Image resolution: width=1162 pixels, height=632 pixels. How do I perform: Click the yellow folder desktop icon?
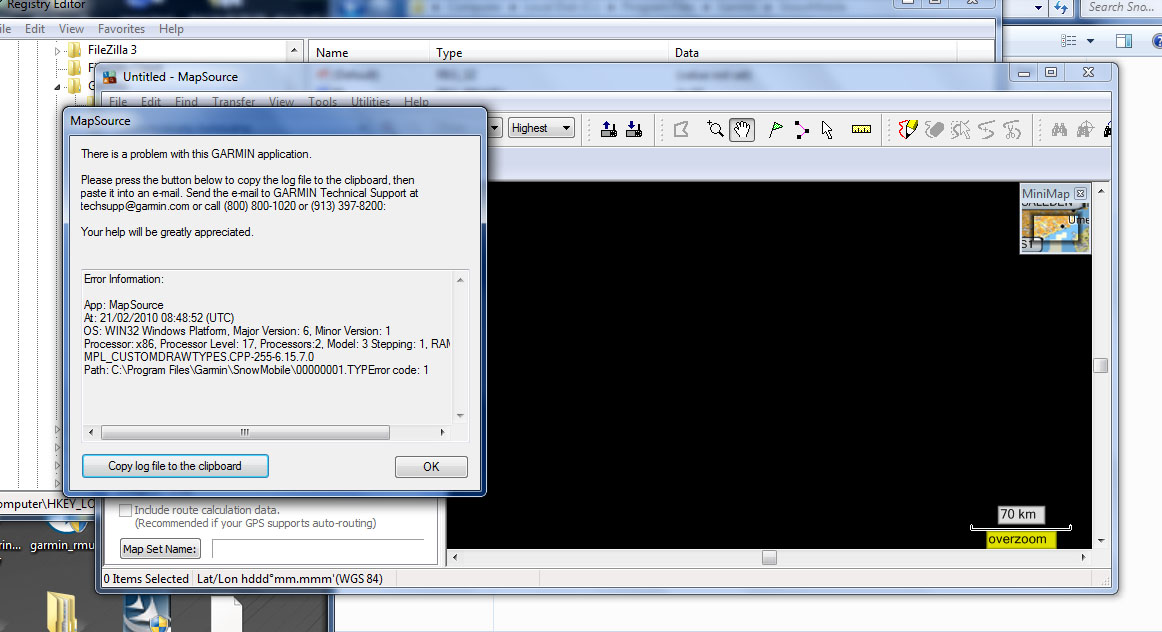63,611
